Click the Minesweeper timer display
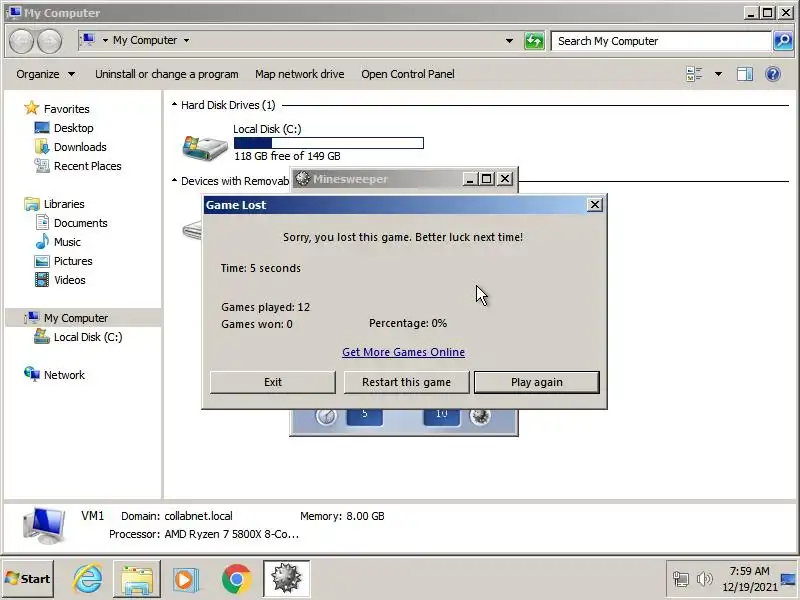 click(364, 416)
